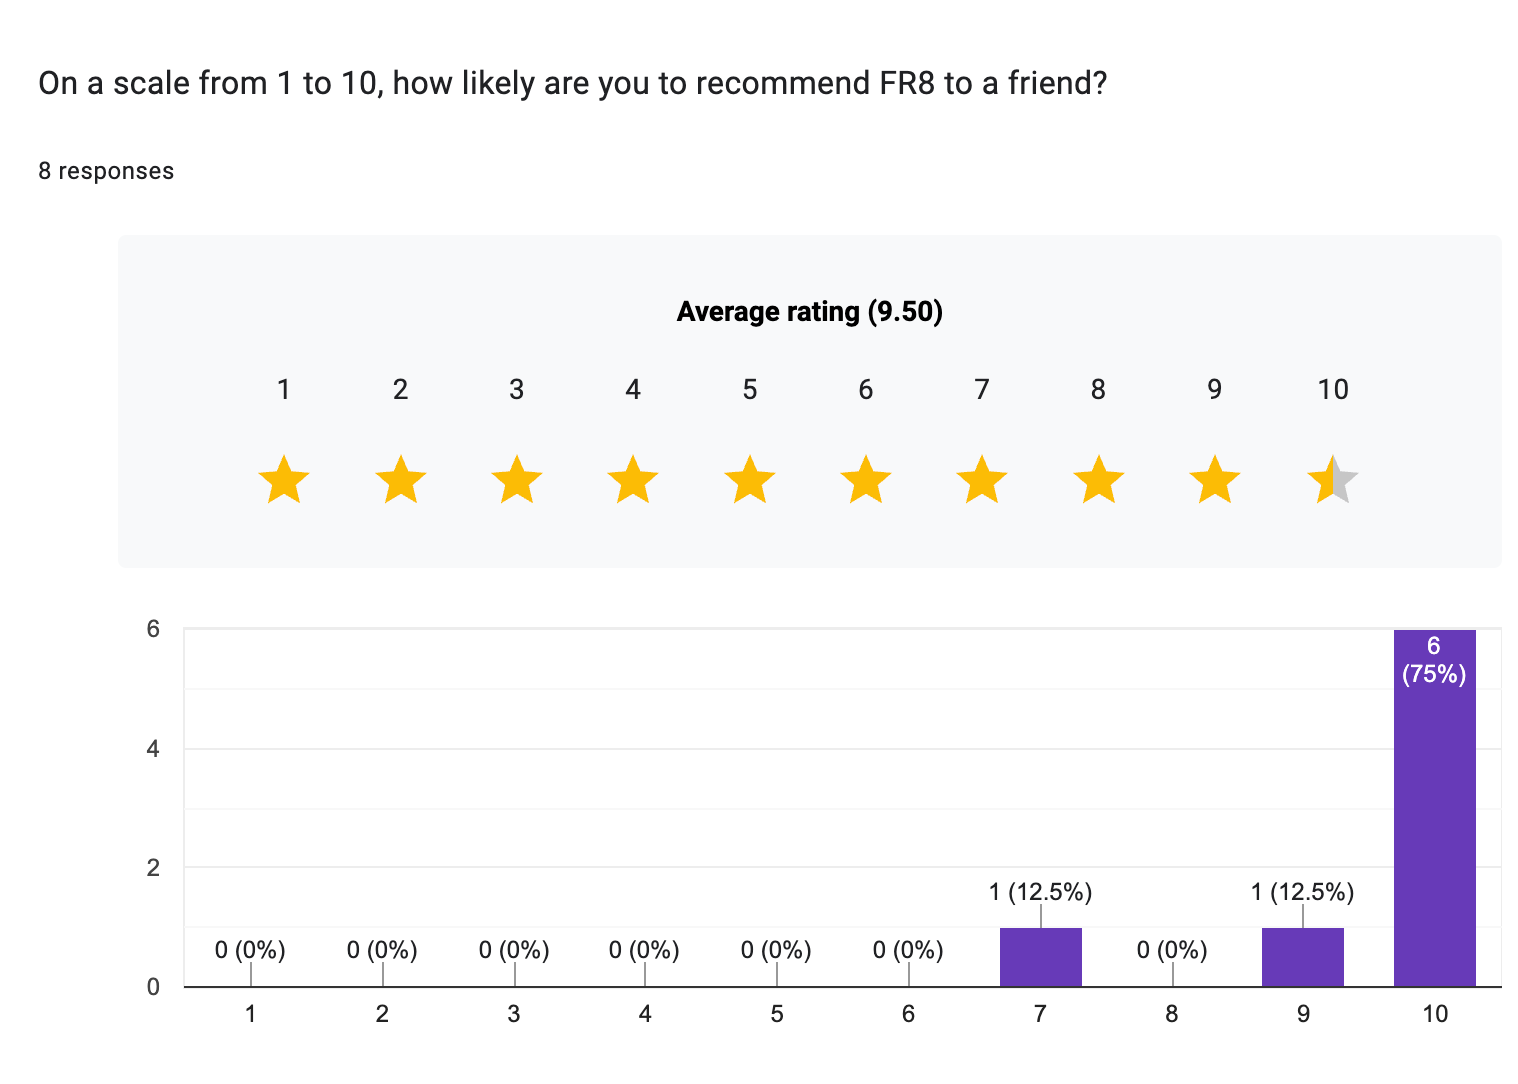Click the star under number 8
1518x1084 pixels.
pos(1099,480)
